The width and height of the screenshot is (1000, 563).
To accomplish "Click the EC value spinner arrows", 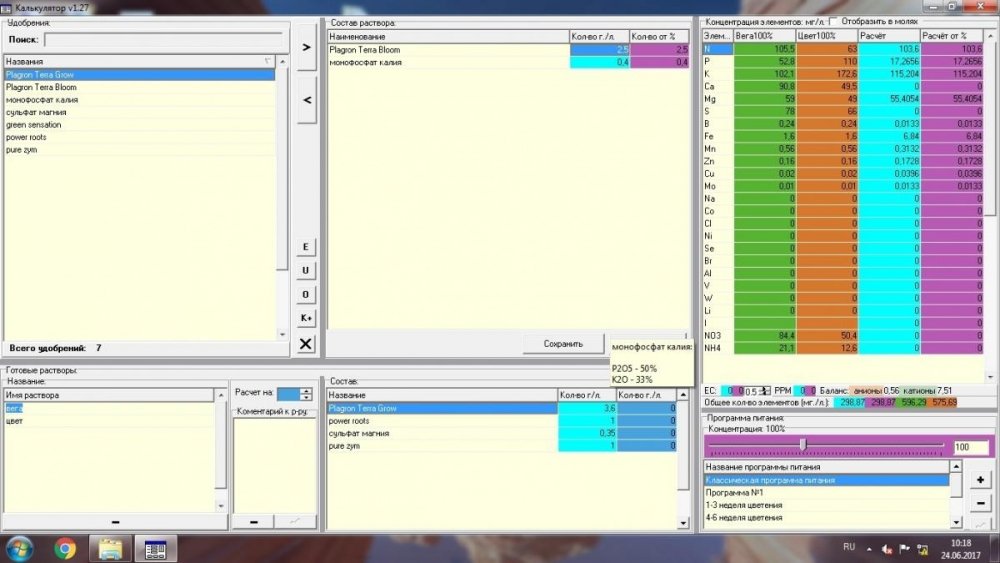I will [x=765, y=391].
